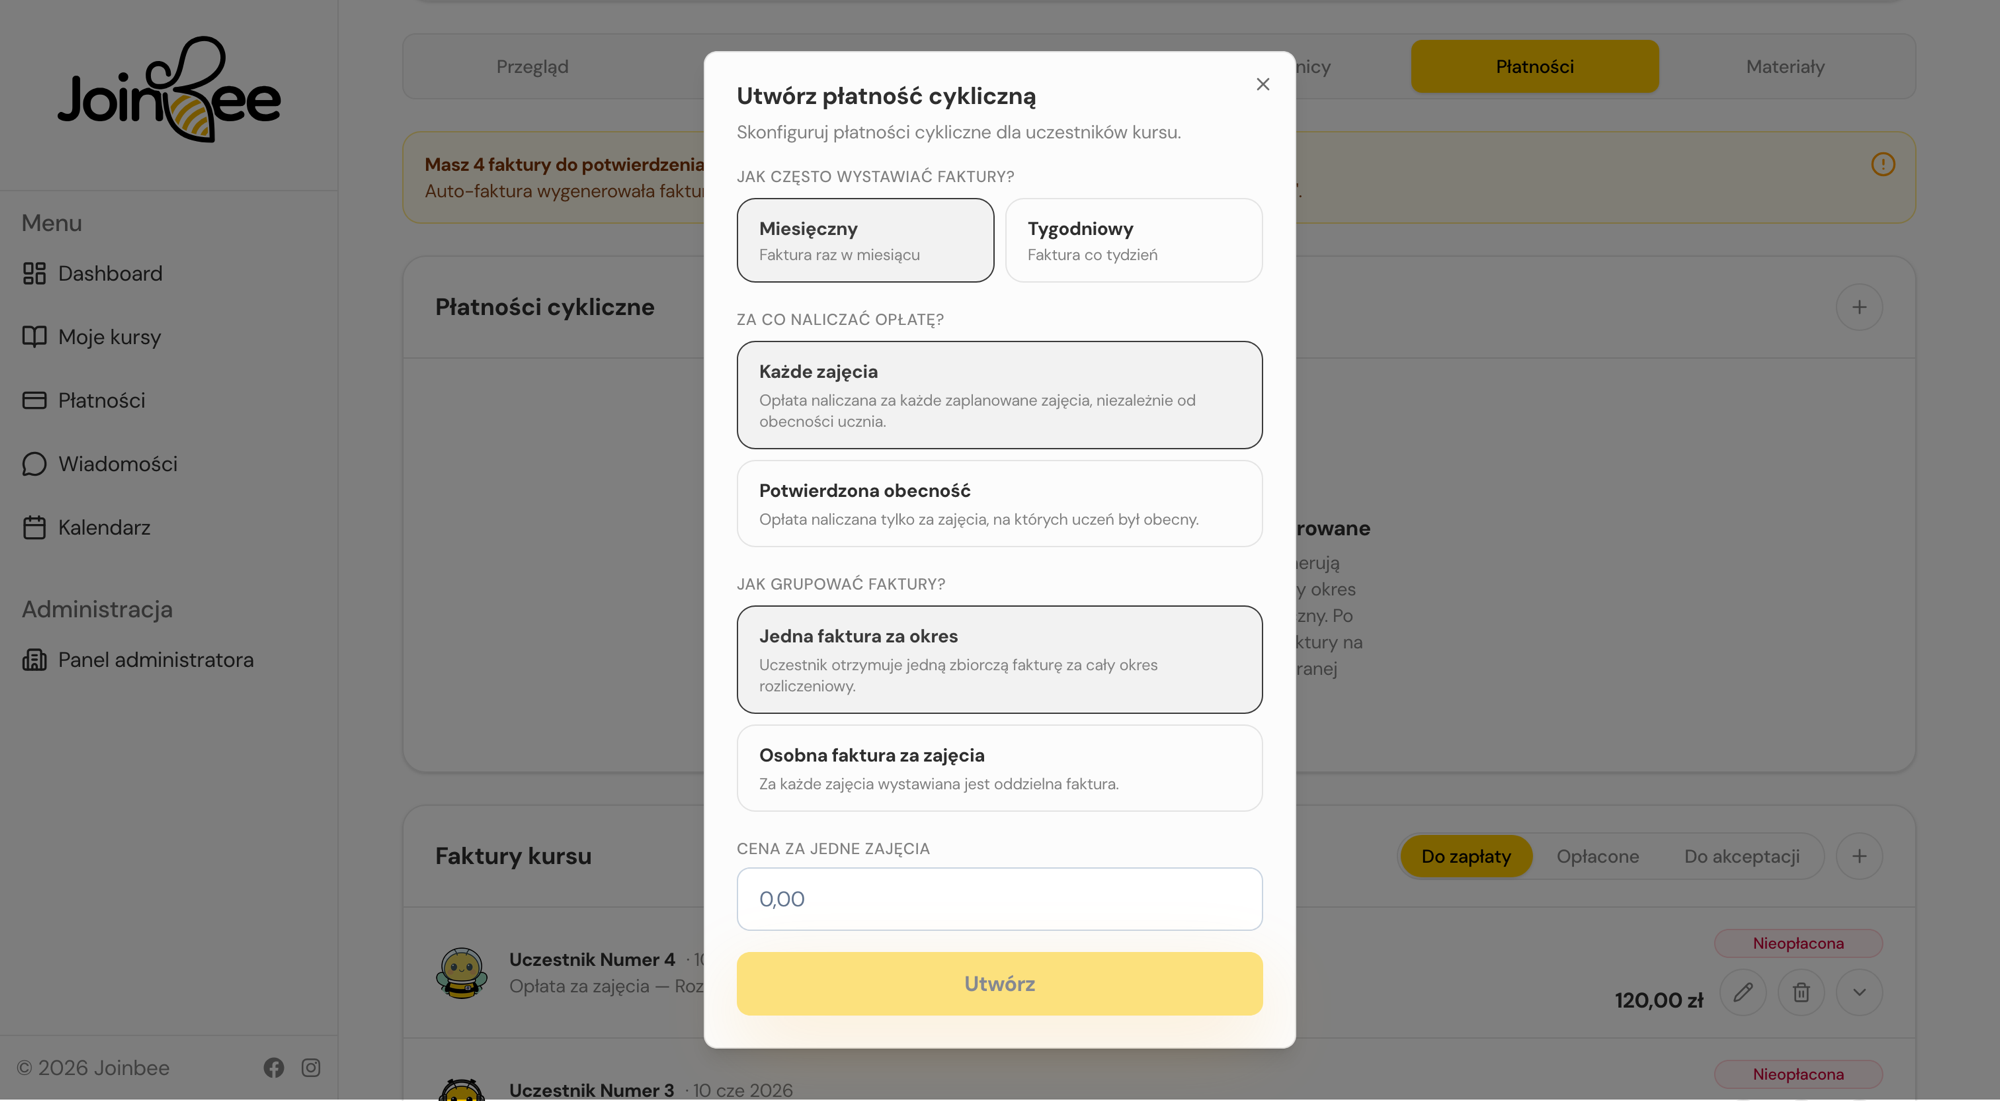The image size is (2000, 1101).
Task: Show Opłacone invoices filter
Action: 1597,856
